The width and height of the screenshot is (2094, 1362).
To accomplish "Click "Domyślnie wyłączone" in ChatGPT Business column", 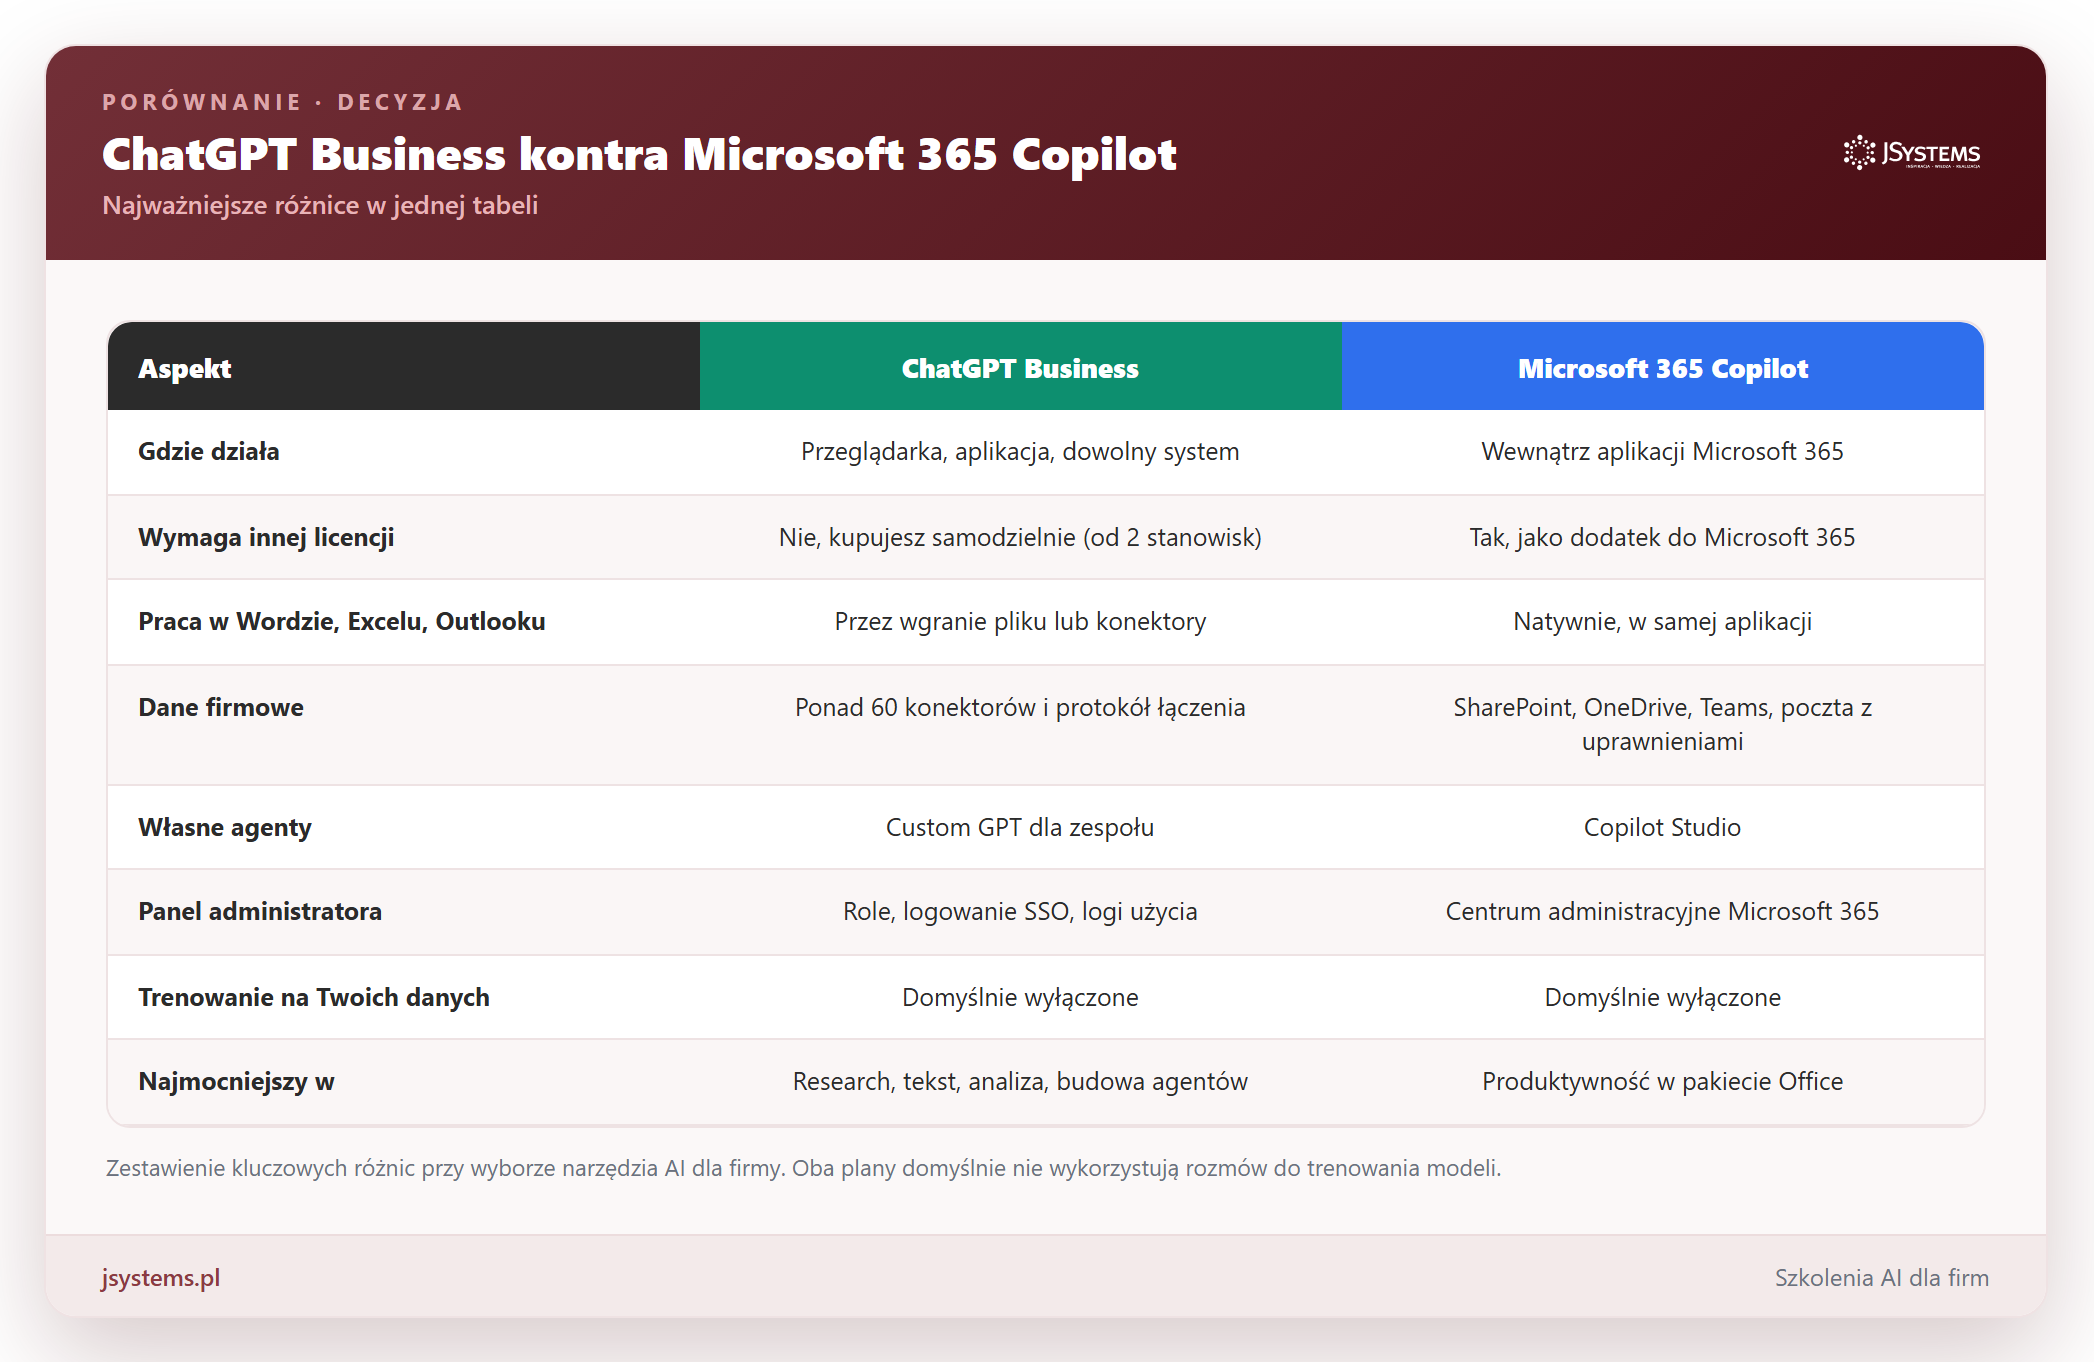I will (1020, 998).
